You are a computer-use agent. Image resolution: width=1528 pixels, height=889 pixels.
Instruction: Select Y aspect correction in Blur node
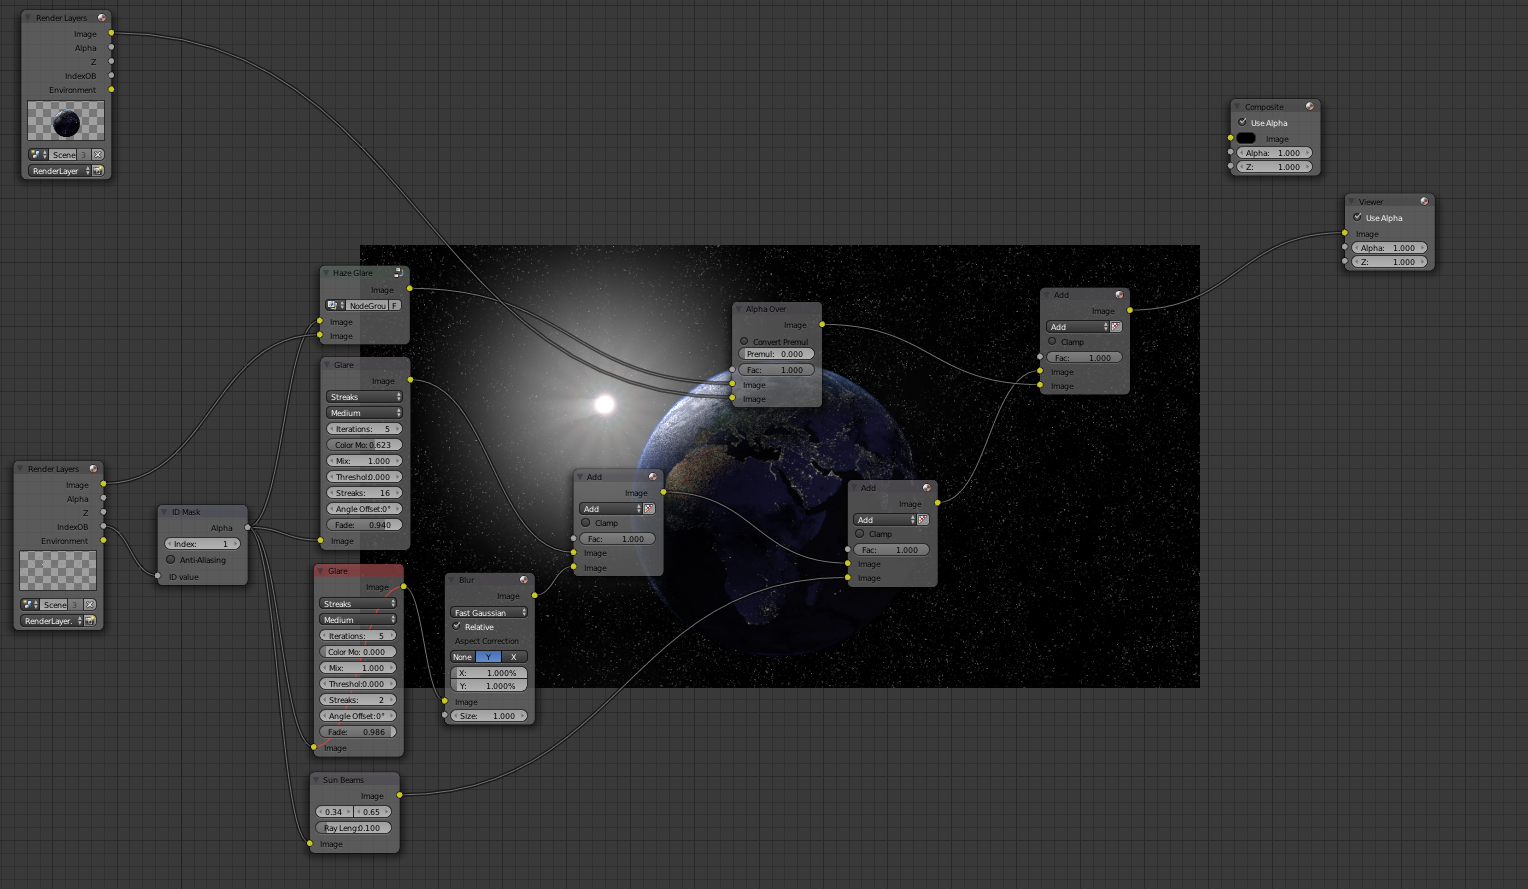point(488,657)
